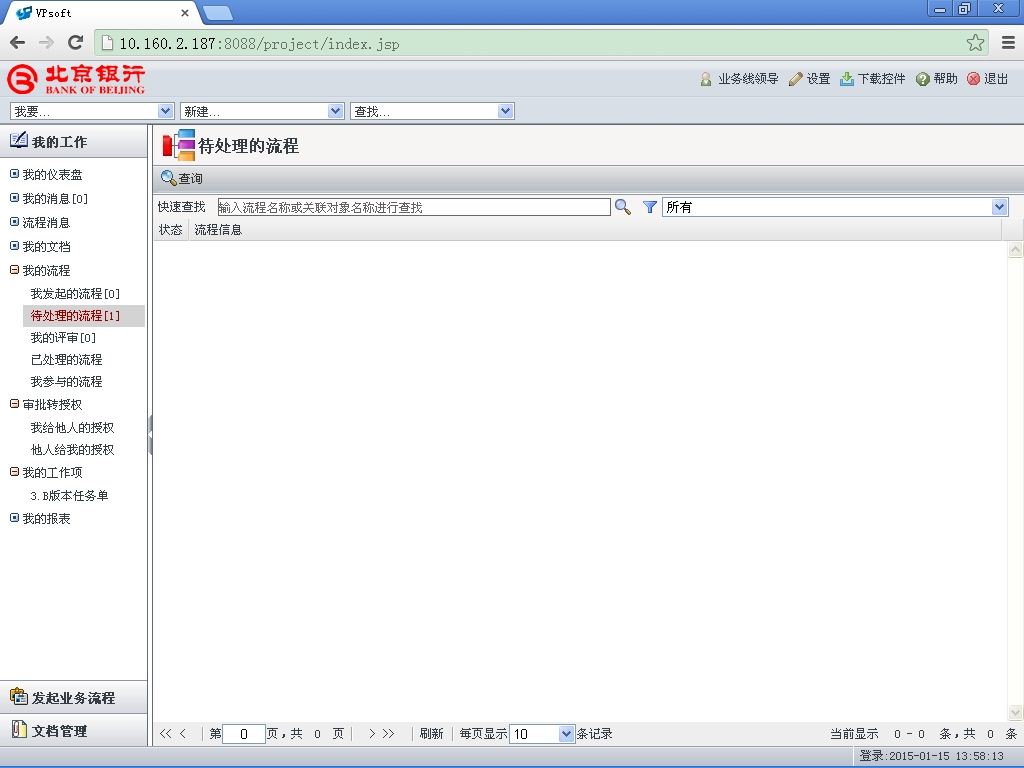Viewport: 1024px width, 768px height.
Task: Open a new browser tab
Action: tap(217, 12)
